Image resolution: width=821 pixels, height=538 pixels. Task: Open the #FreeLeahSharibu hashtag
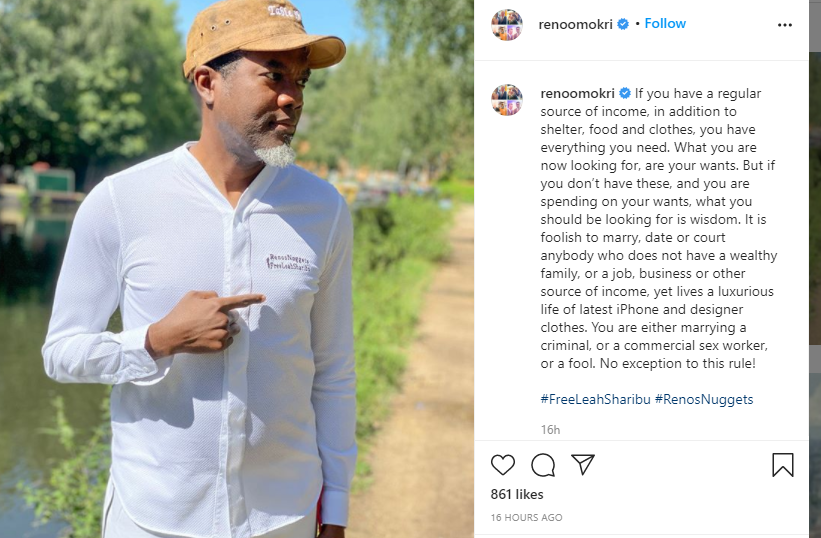click(x=595, y=399)
